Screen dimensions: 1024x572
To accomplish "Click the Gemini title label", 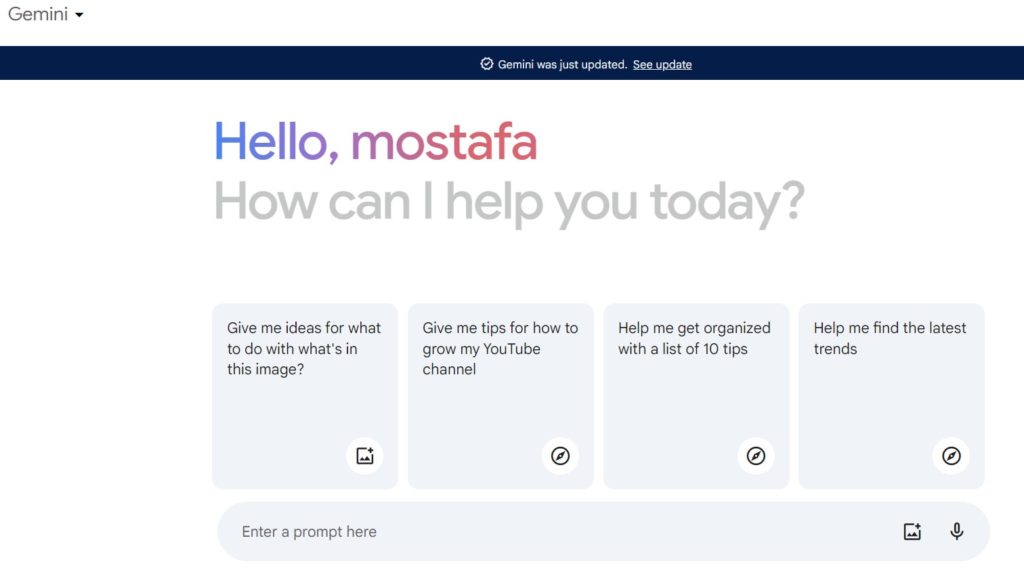I will point(38,15).
